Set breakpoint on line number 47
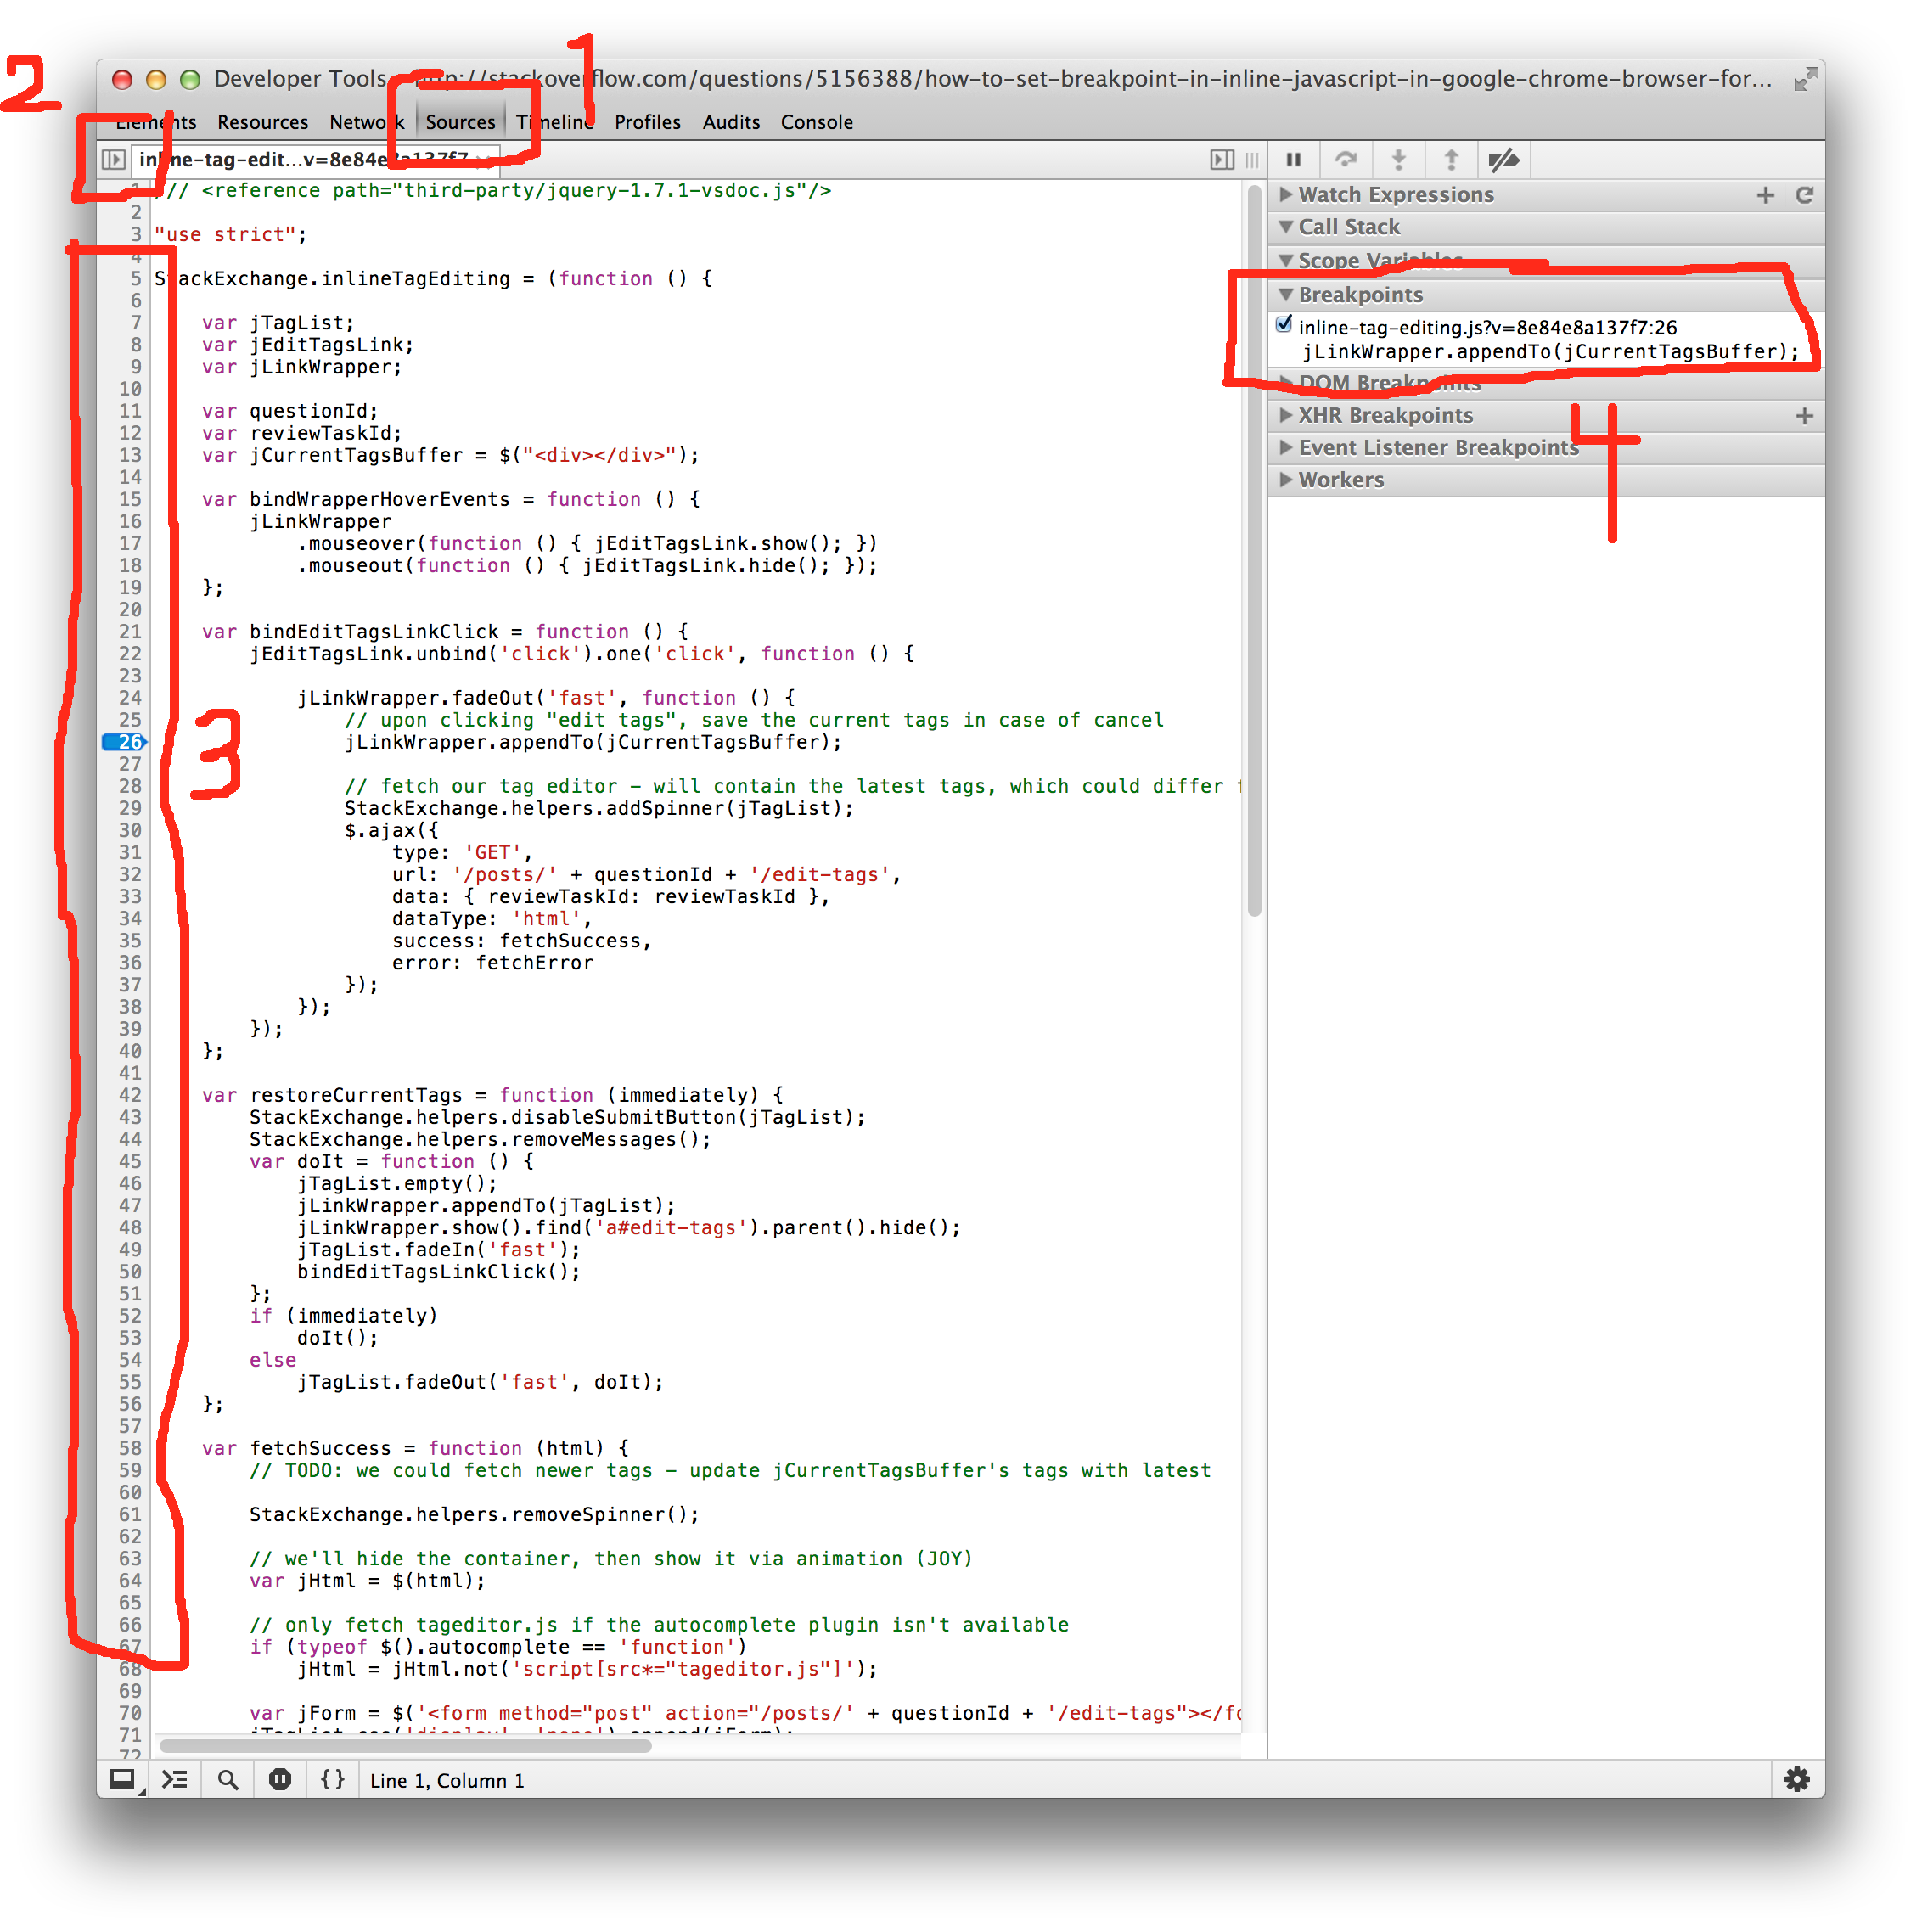This screenshot has height=1932, width=1922. coord(130,1206)
